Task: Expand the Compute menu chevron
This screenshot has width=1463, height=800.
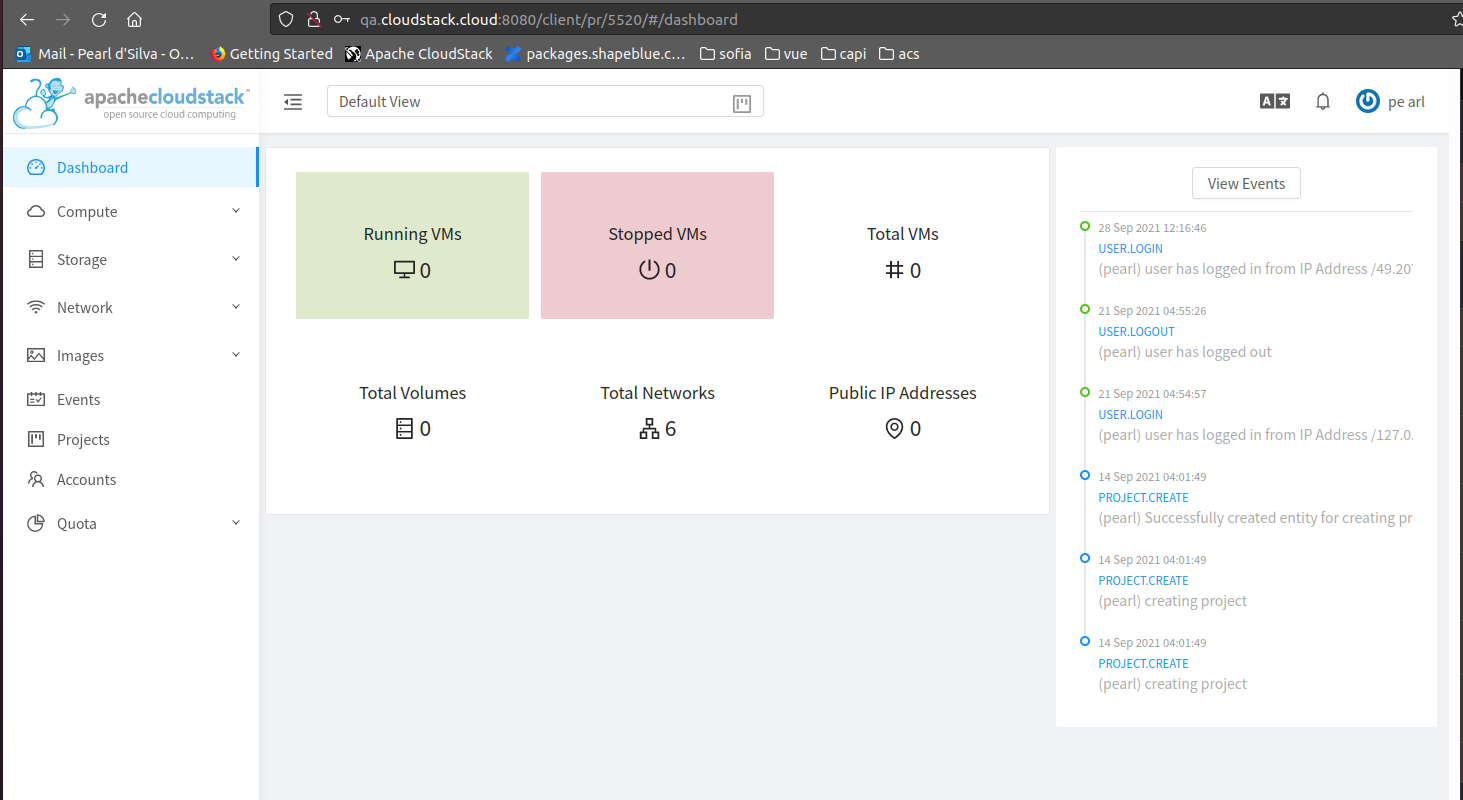Action: (x=236, y=211)
